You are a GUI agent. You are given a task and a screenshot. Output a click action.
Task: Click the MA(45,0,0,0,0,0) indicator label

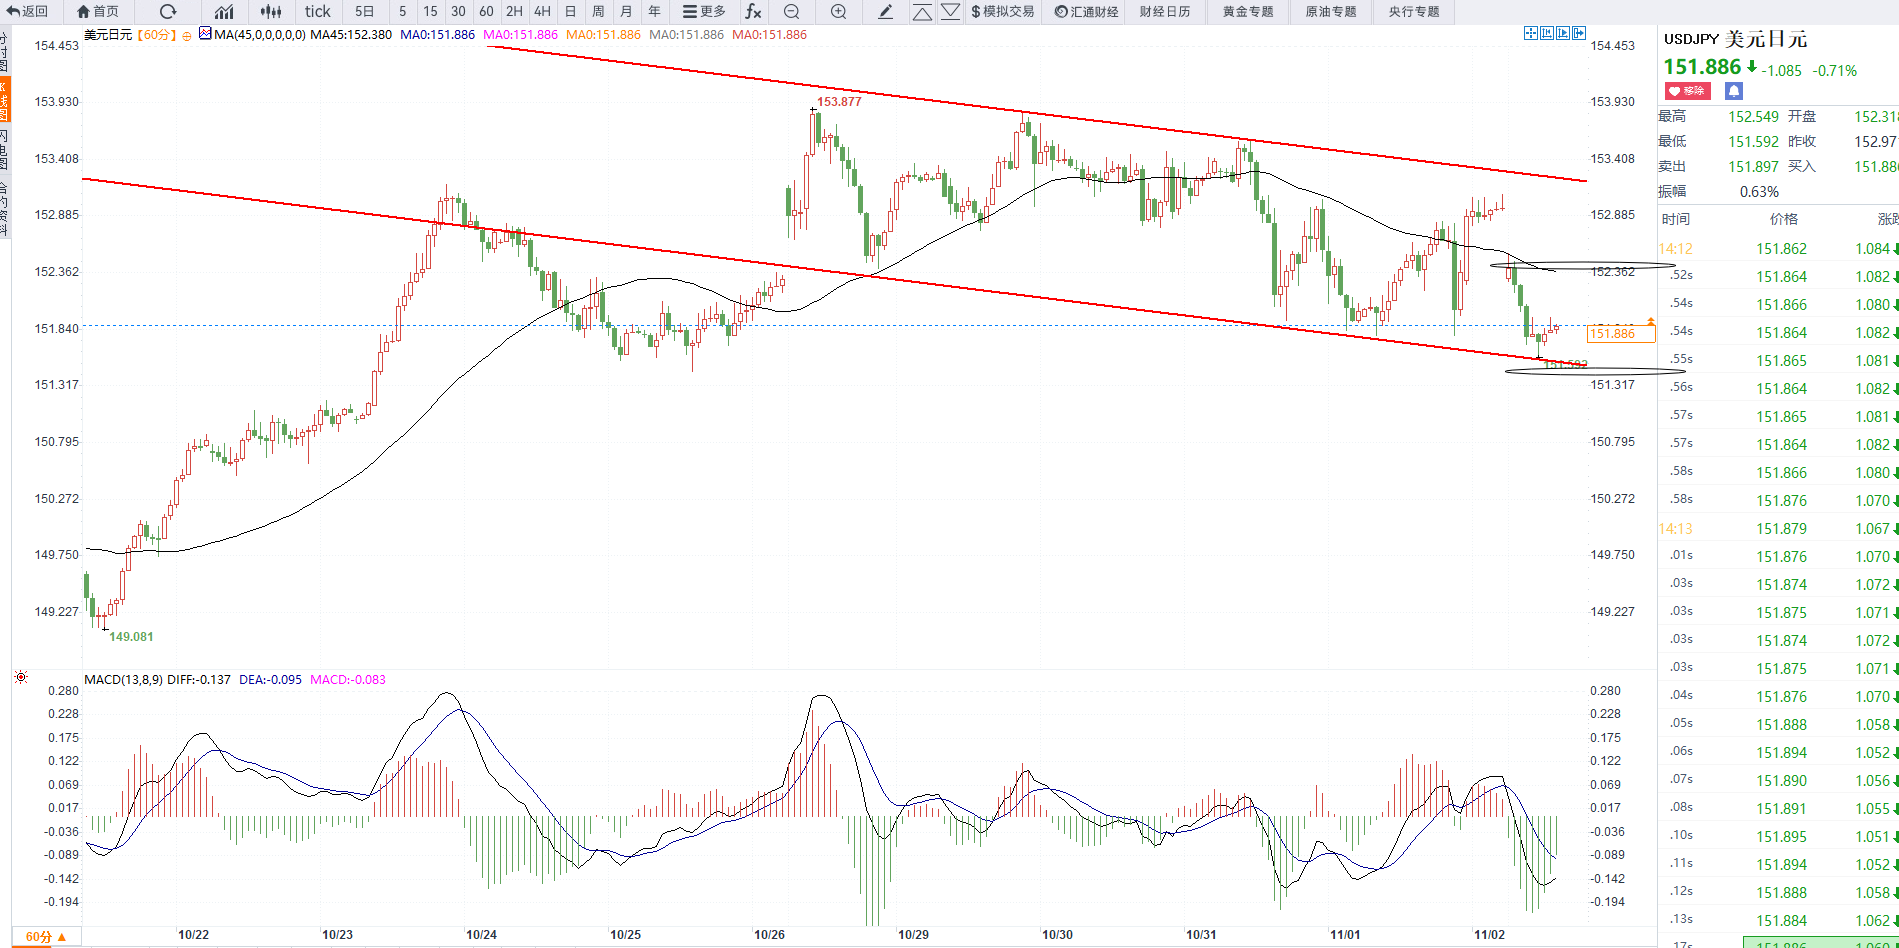[x=260, y=34]
